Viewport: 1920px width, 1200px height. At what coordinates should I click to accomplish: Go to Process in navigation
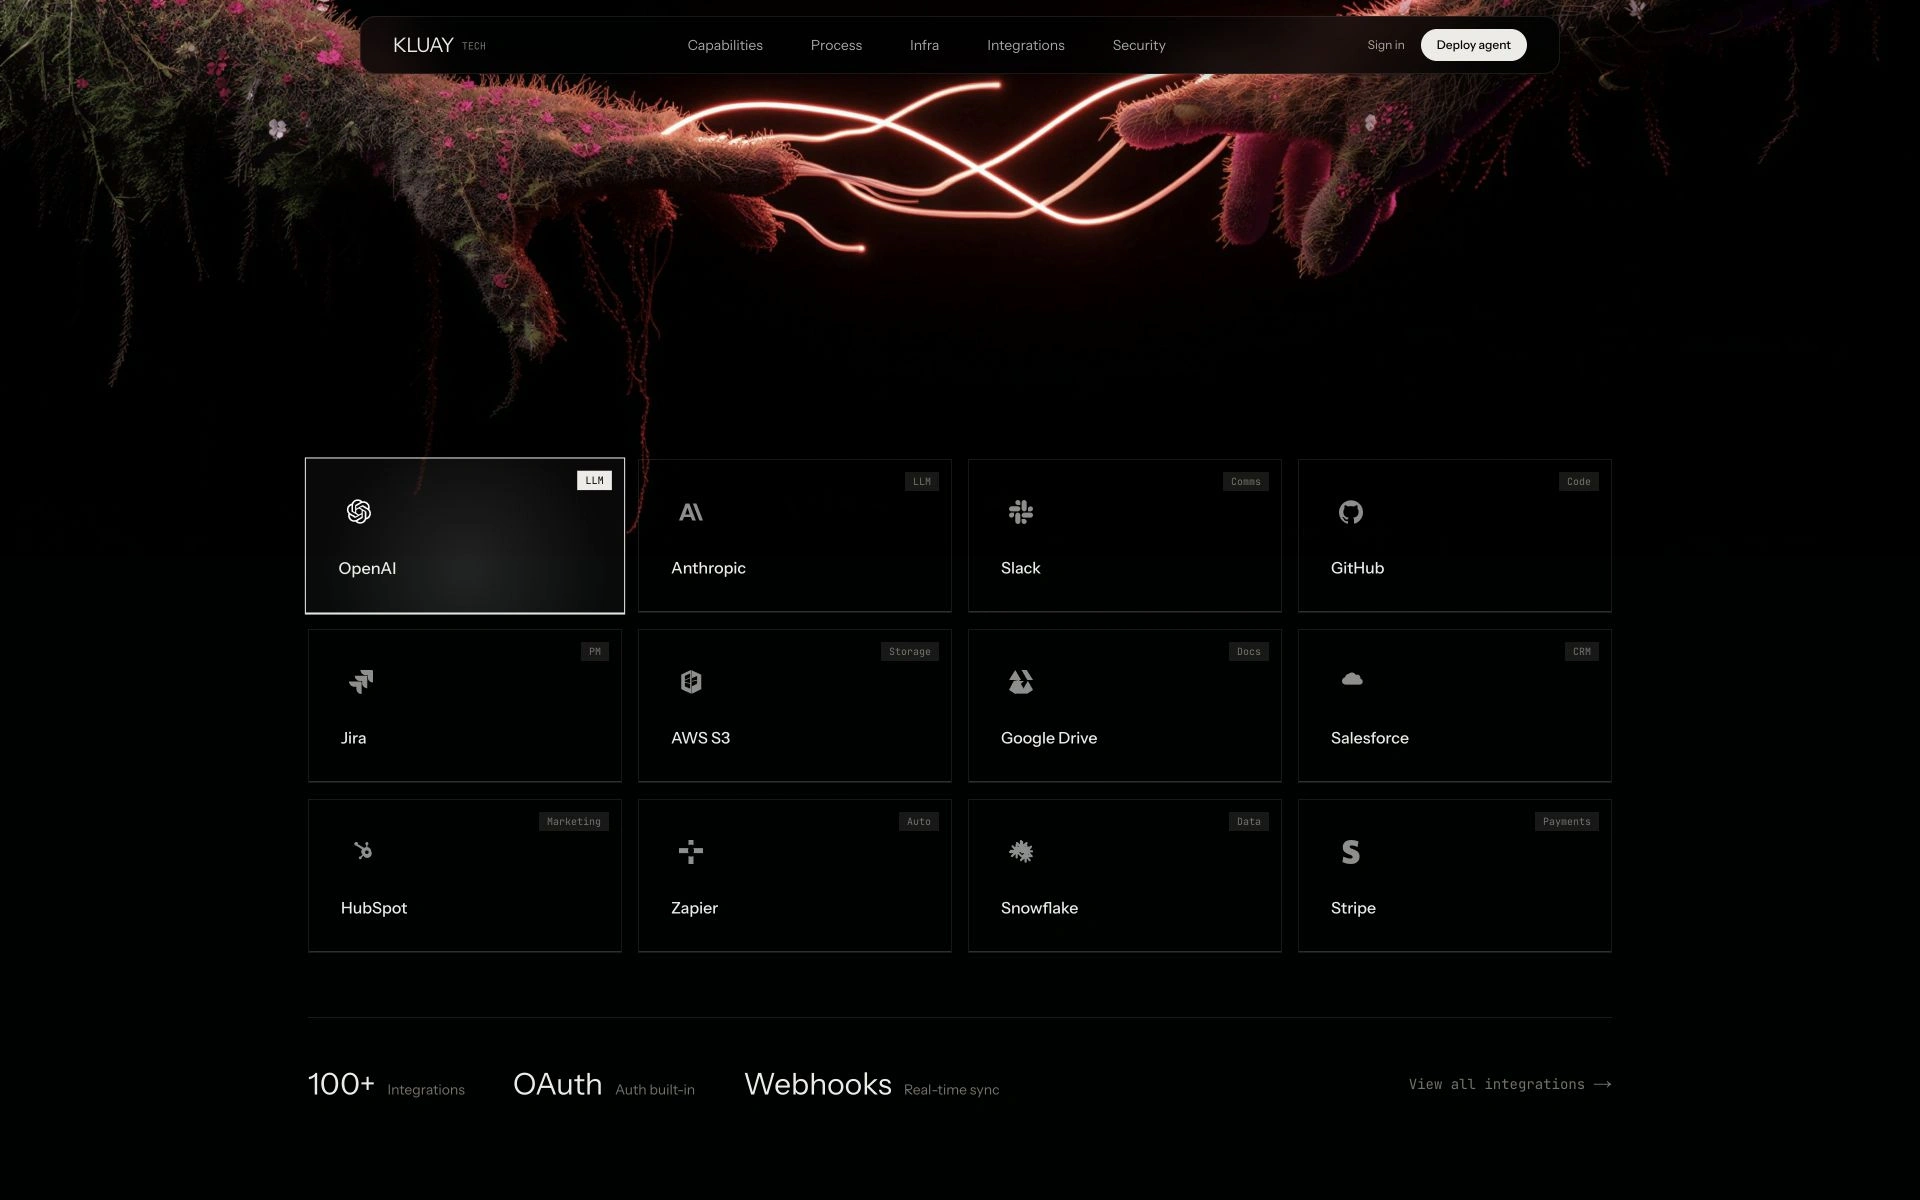pos(836,45)
